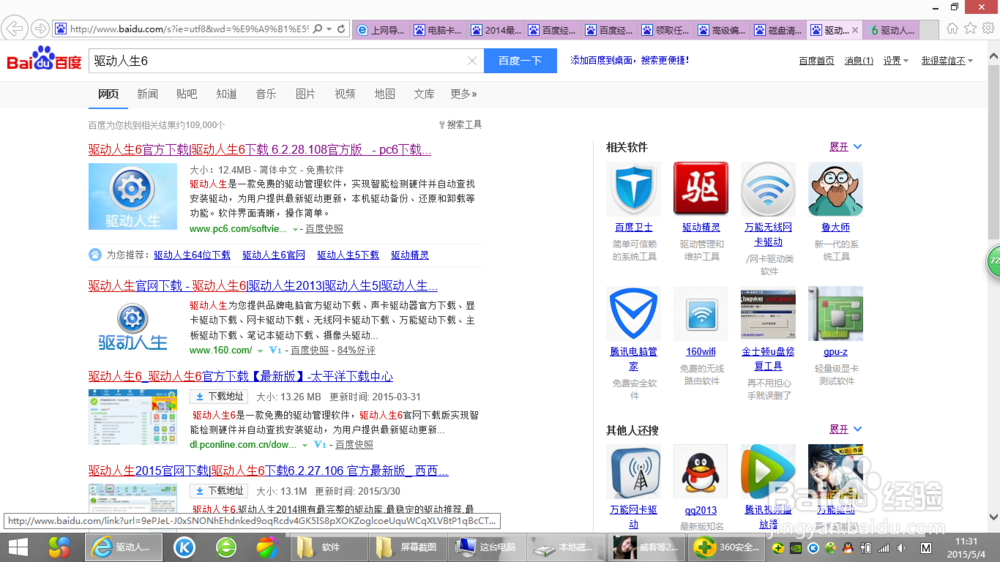
Task: Switch to the 上网导... browser tab
Action: [381, 30]
